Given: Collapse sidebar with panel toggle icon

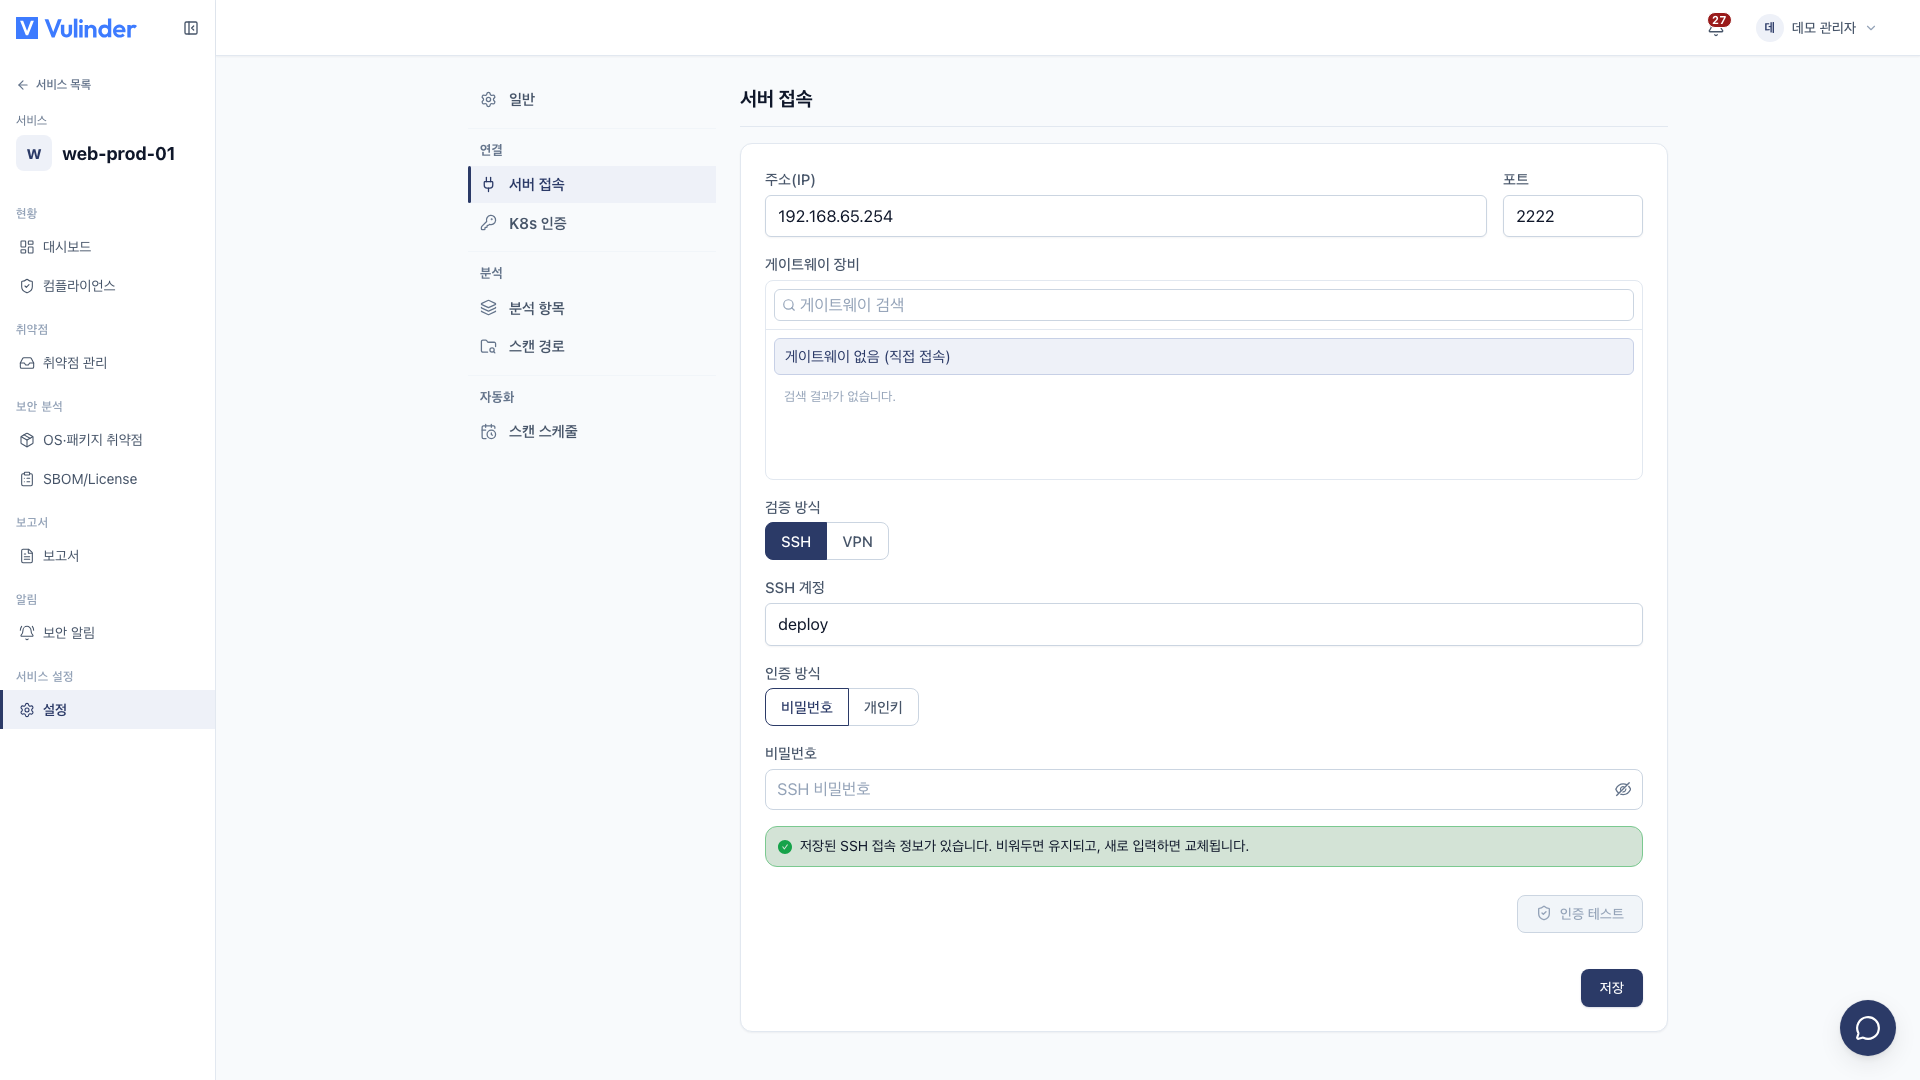Looking at the screenshot, I should pos(191,28).
